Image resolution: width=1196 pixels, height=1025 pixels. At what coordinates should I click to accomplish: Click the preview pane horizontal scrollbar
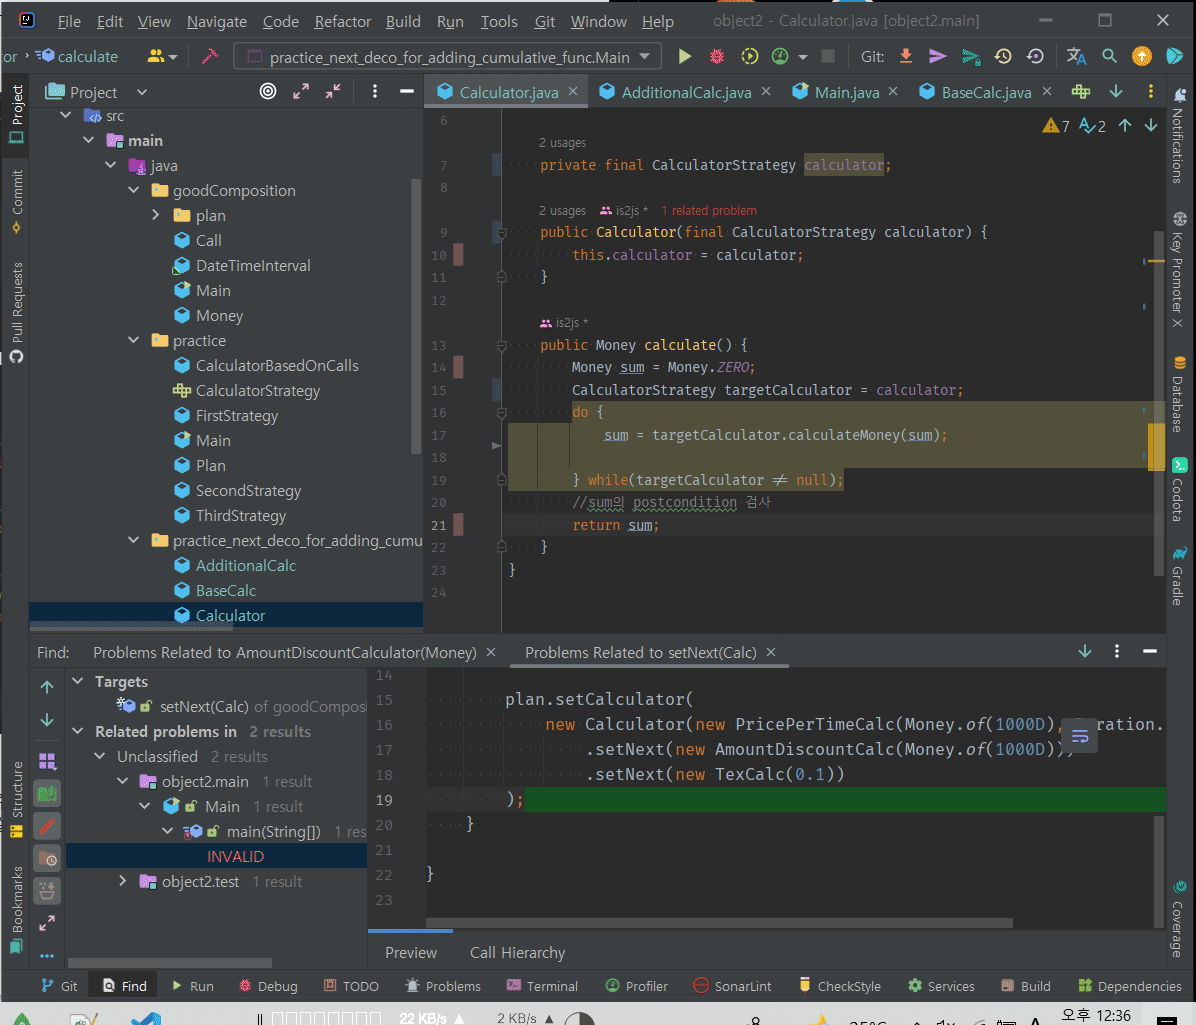720,923
